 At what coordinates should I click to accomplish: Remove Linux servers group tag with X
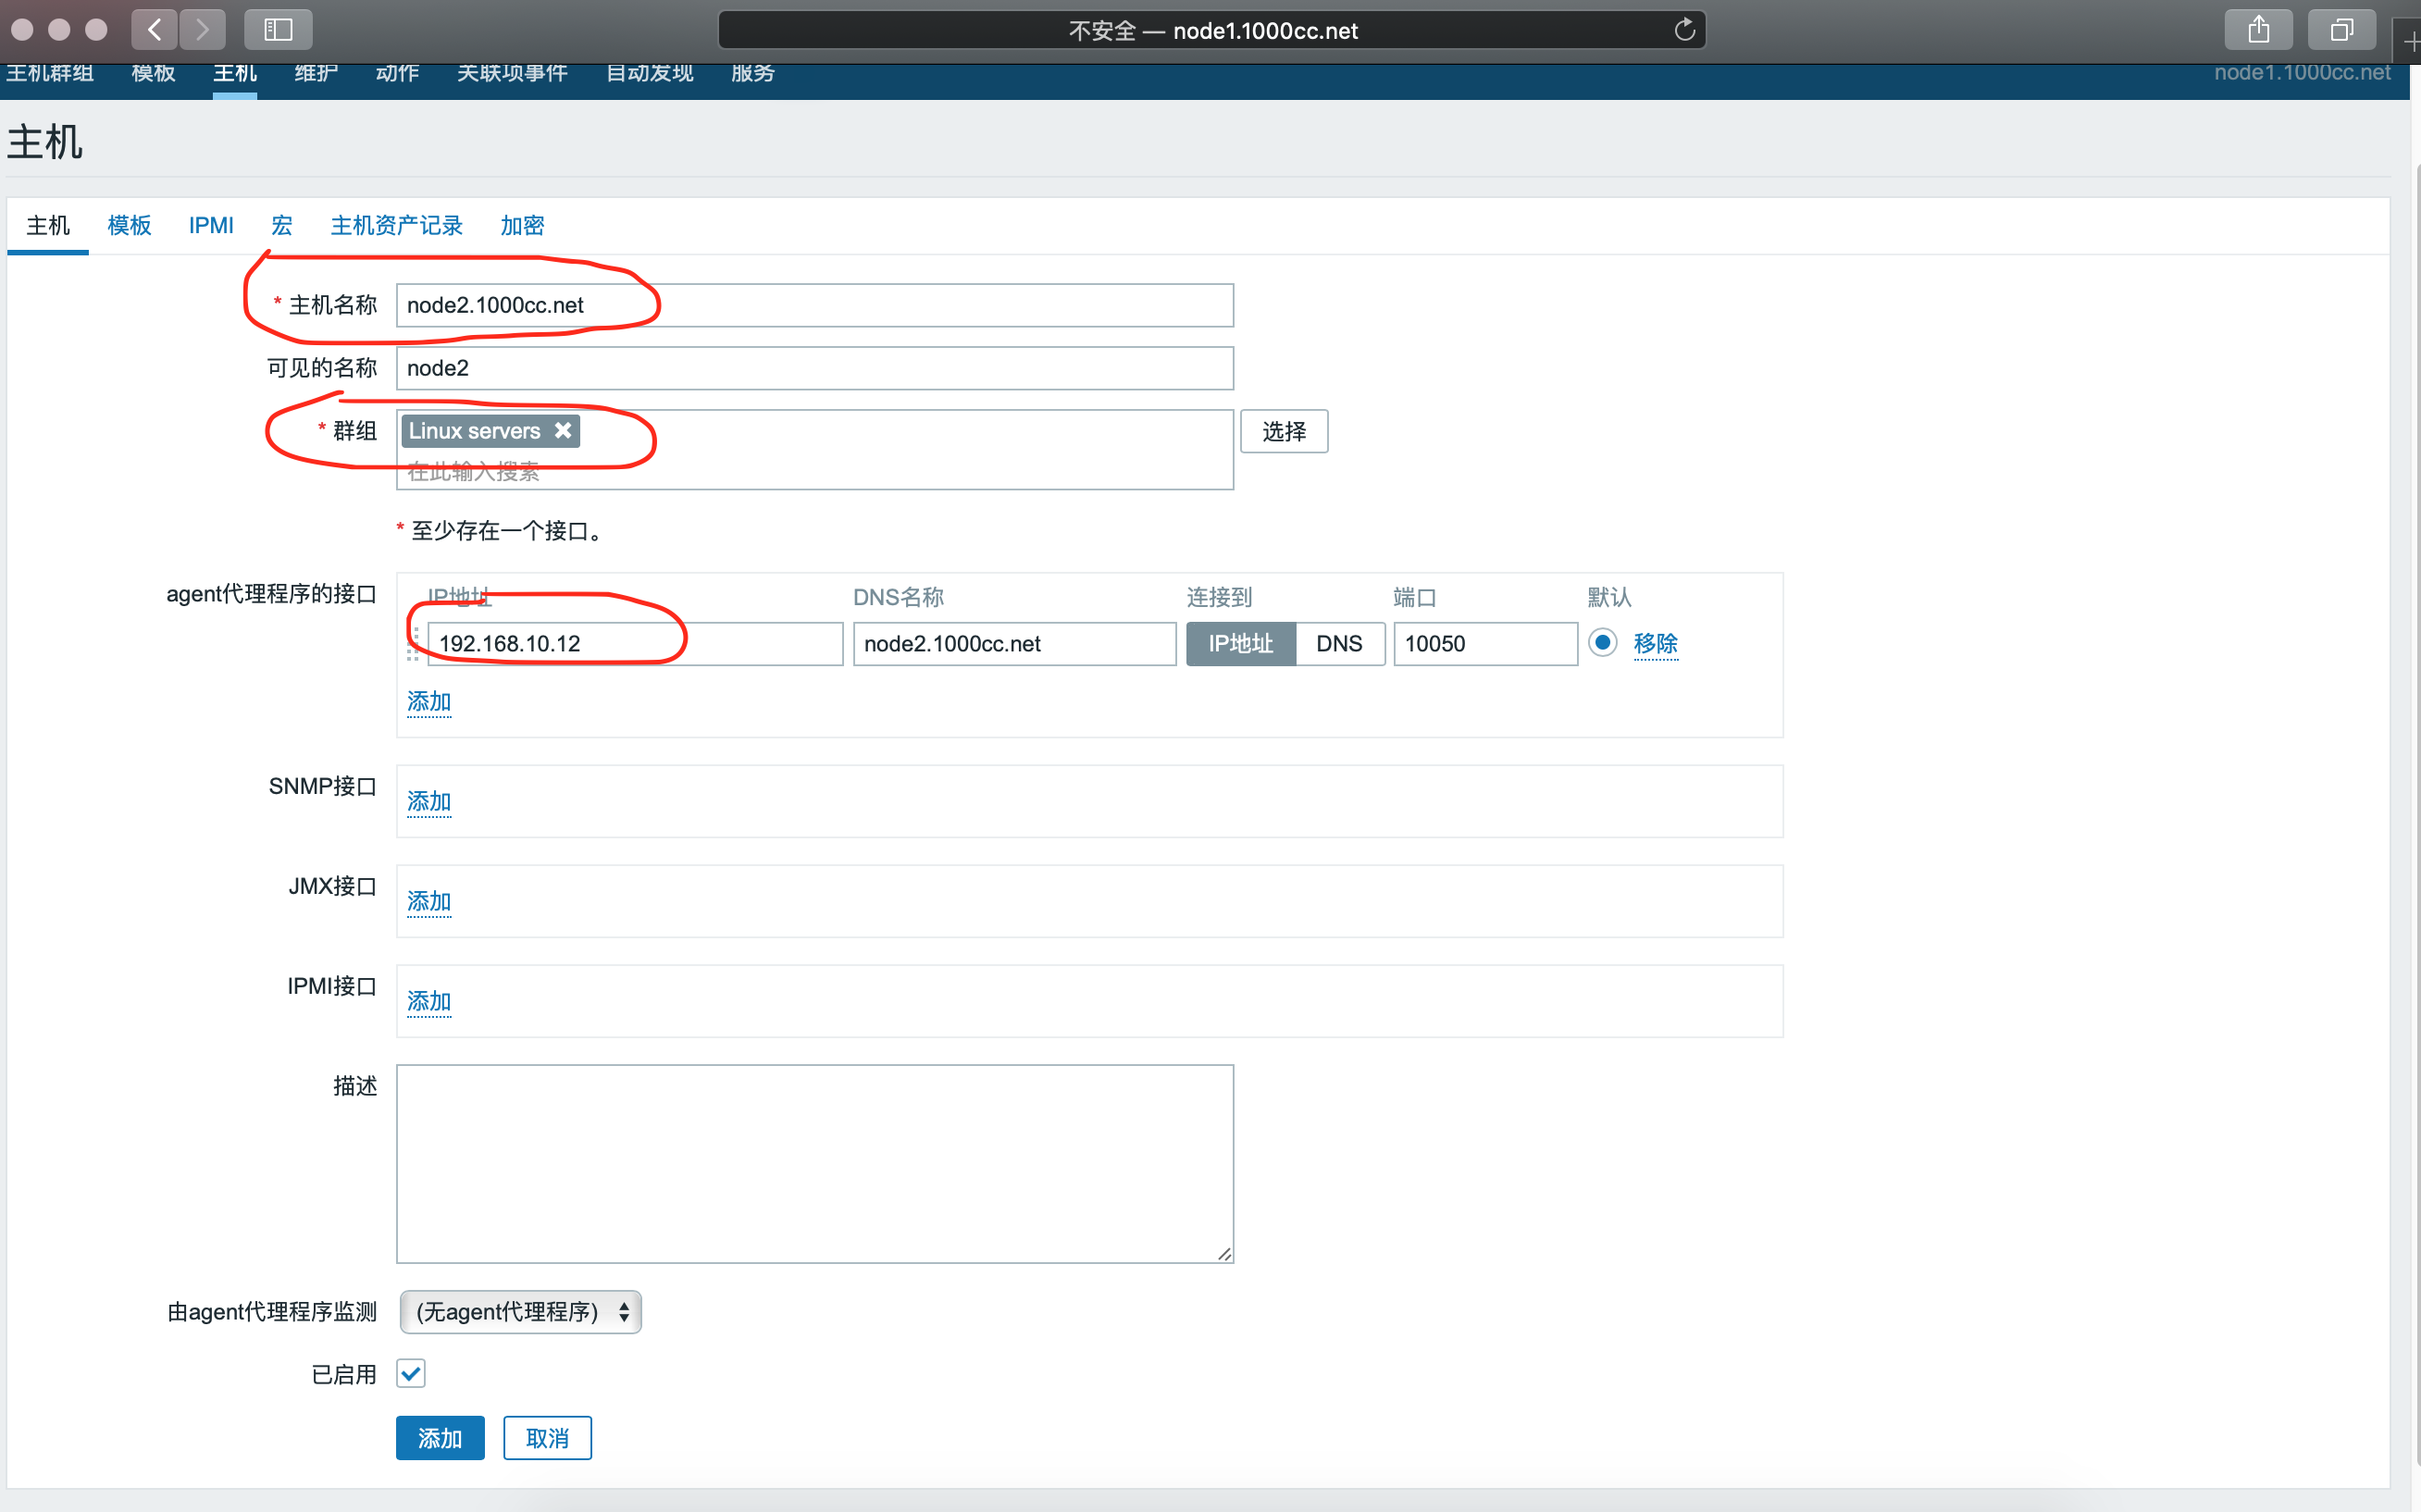[x=563, y=430]
